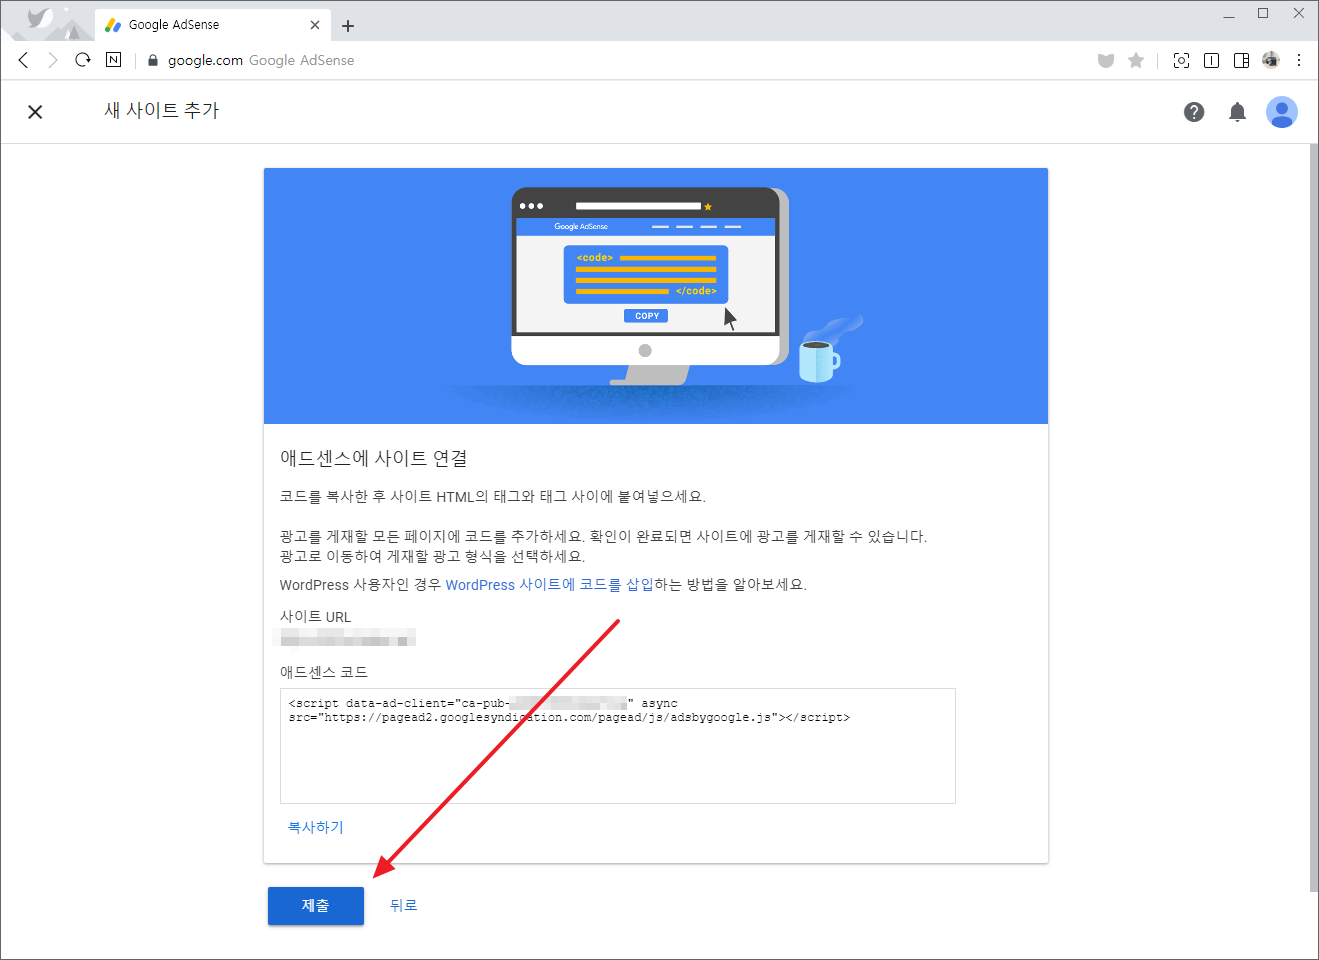Image resolution: width=1319 pixels, height=960 pixels.
Task: Click the 사이트 URL label
Action: pos(316,617)
